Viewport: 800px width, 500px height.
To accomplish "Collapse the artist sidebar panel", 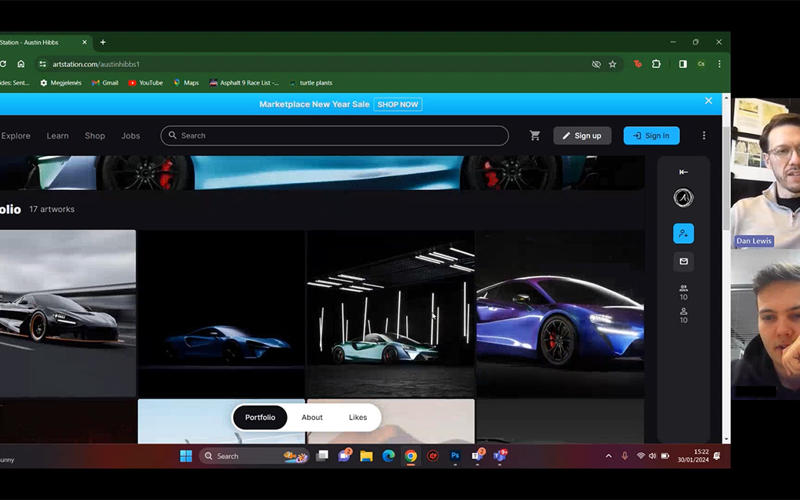I will pyautogui.click(x=683, y=172).
